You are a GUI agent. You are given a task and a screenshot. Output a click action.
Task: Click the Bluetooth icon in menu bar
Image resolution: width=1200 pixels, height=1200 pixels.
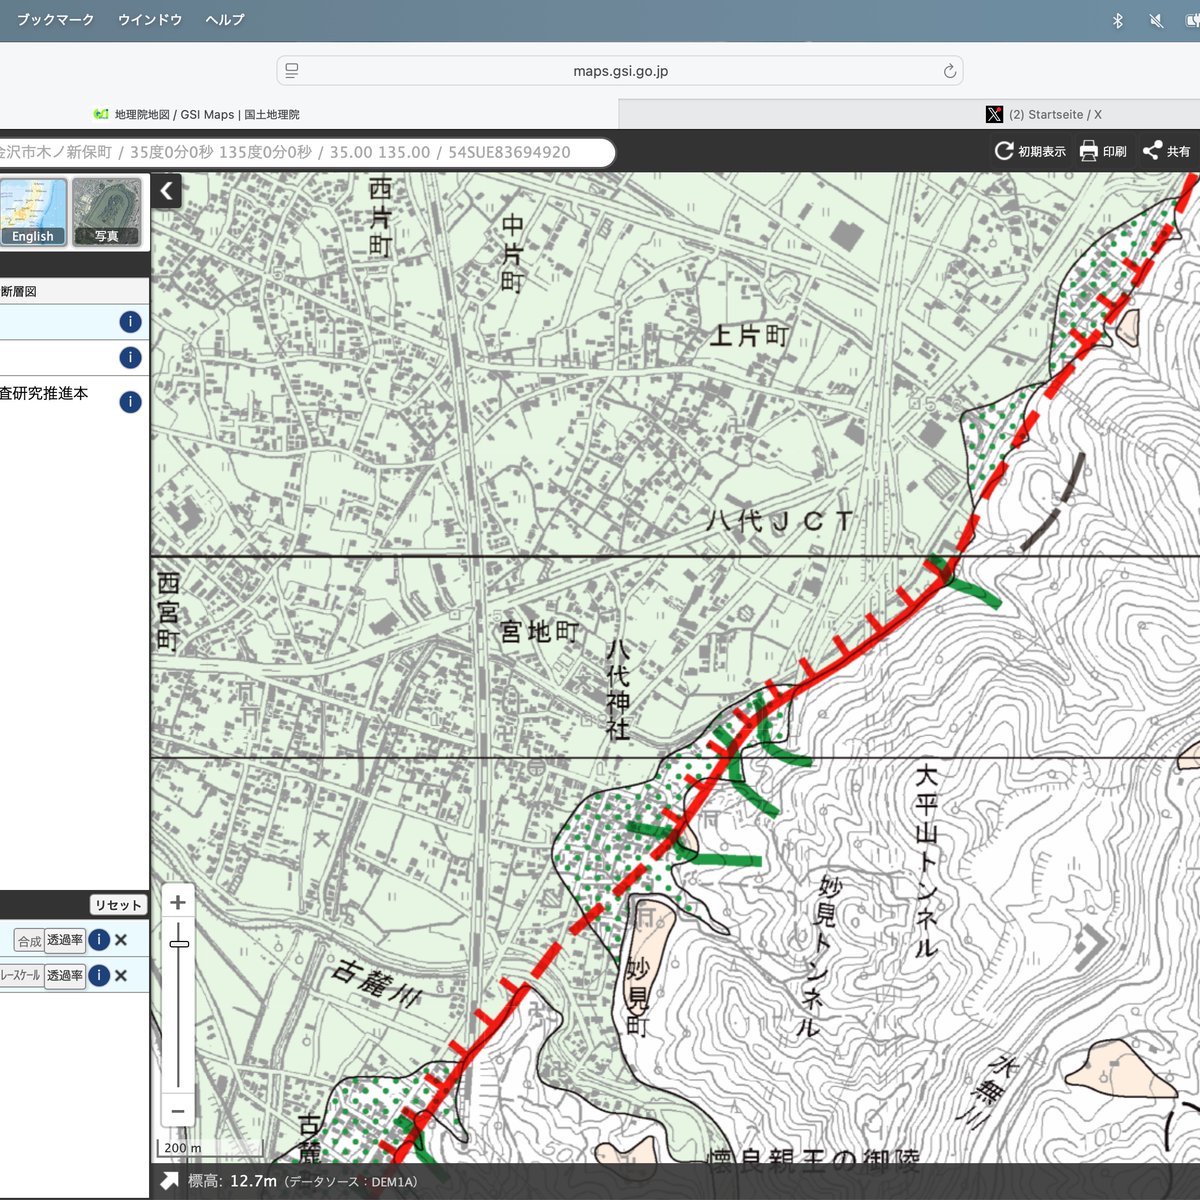(1118, 20)
